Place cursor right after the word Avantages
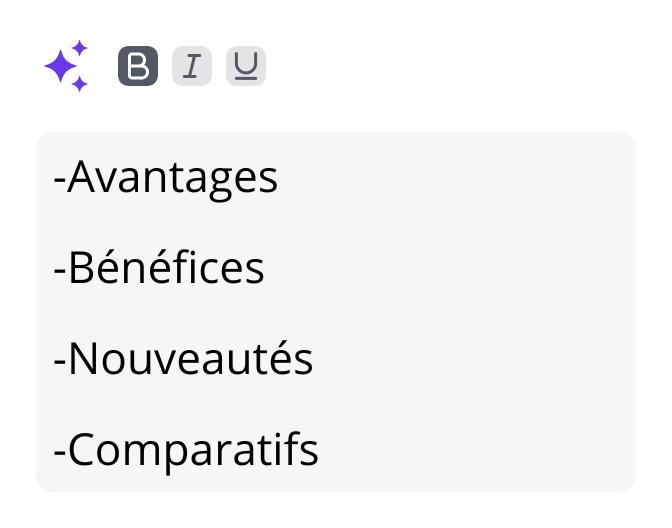 pyautogui.click(x=280, y=178)
